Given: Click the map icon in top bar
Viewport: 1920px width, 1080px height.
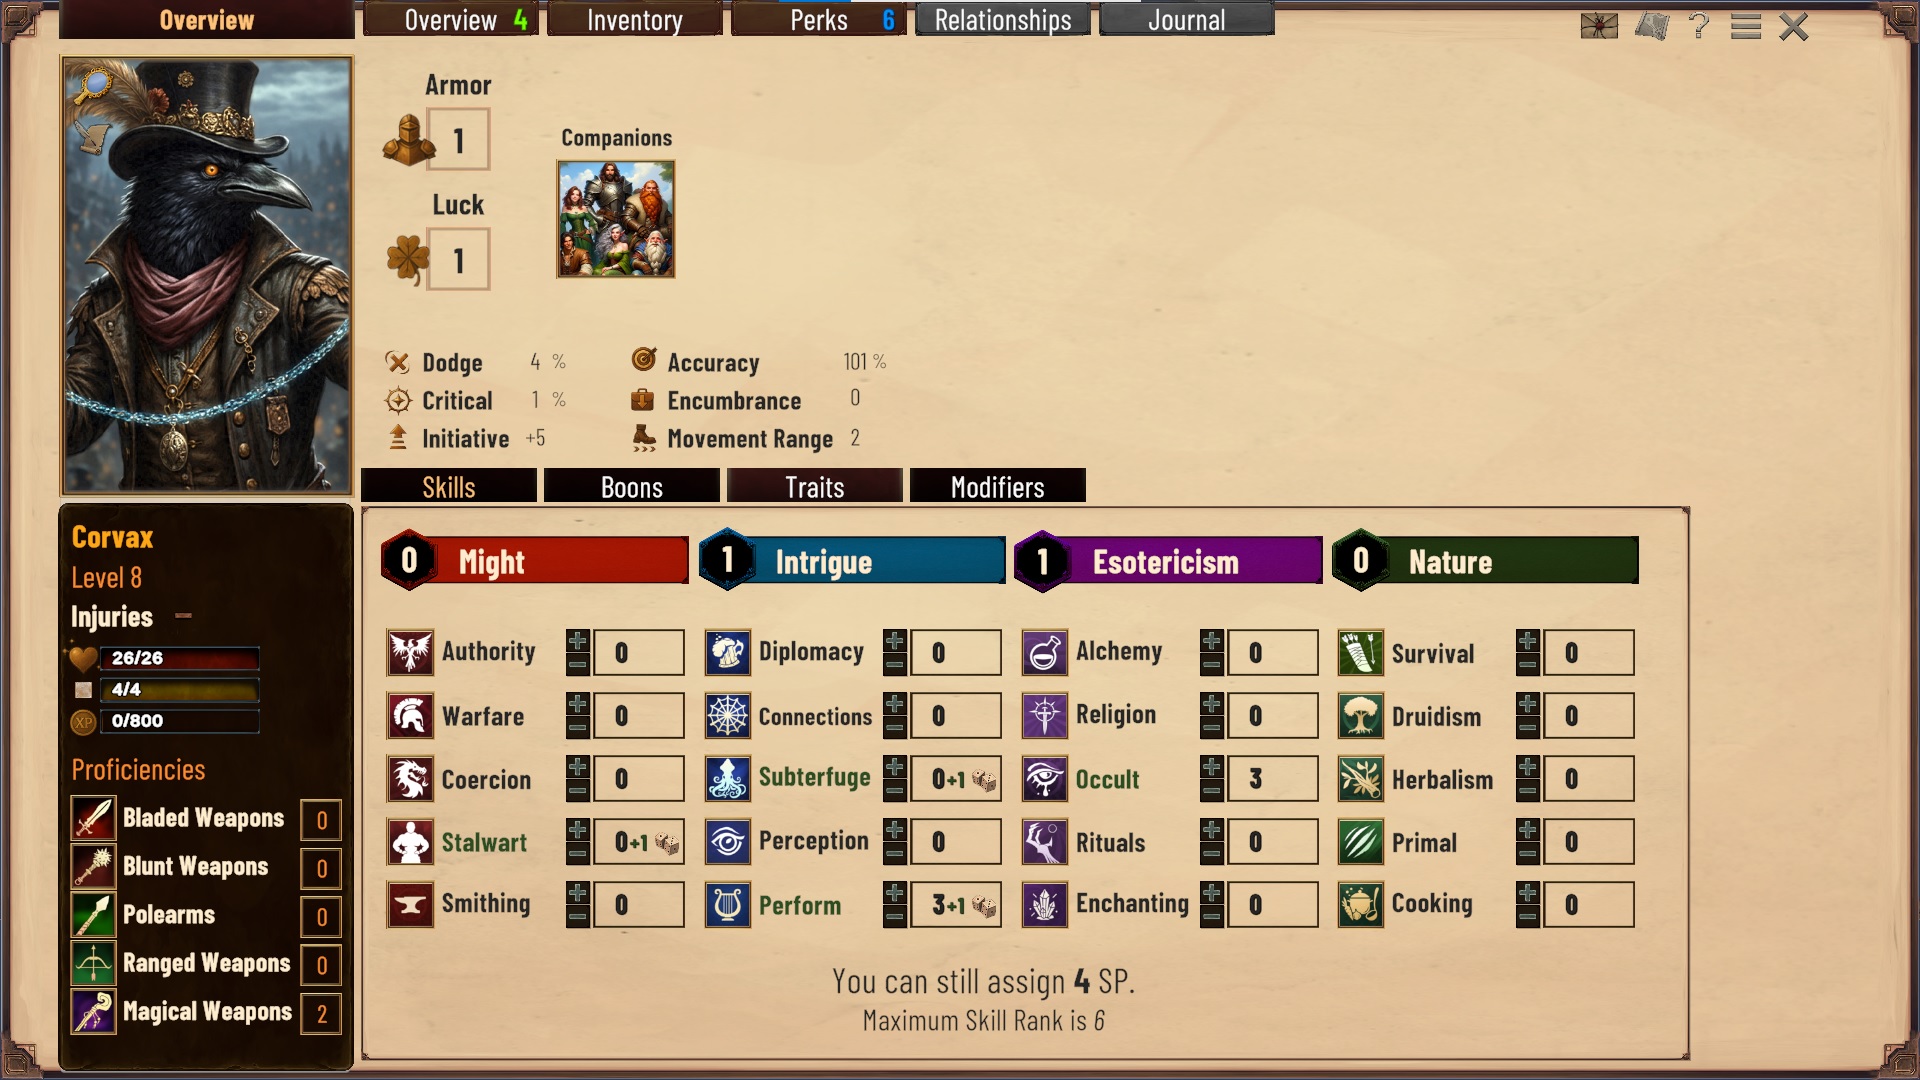Looking at the screenshot, I should pos(1652,27).
